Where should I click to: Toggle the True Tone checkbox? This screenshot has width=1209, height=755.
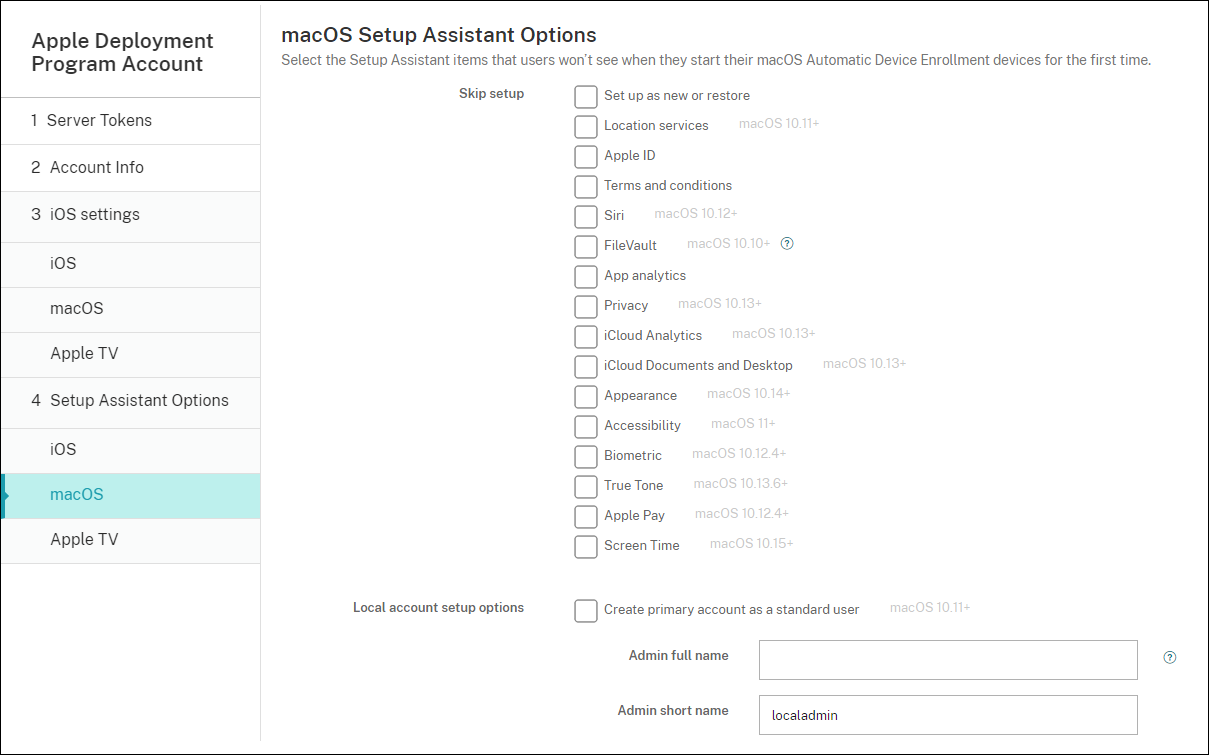pyautogui.click(x=586, y=486)
